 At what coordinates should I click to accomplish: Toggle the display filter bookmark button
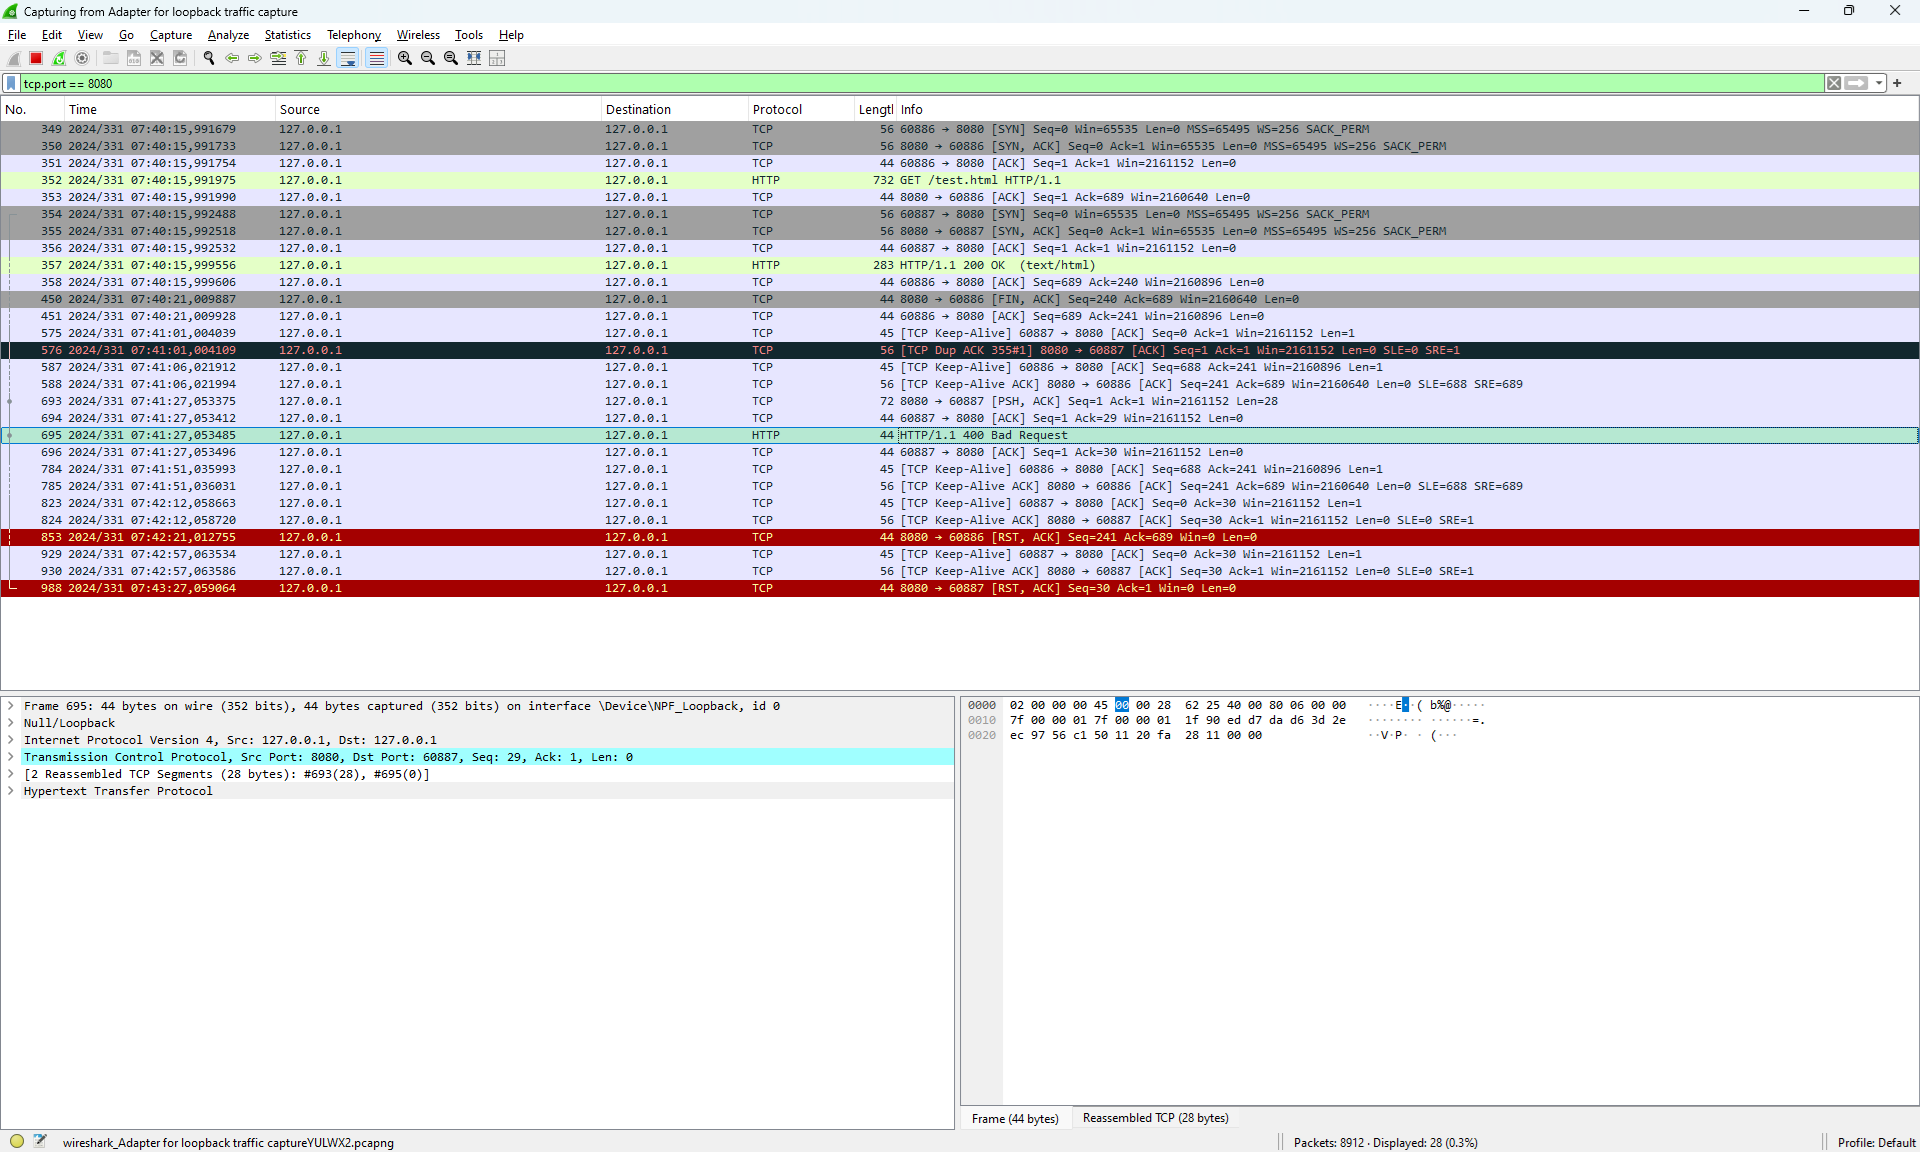[x=11, y=83]
